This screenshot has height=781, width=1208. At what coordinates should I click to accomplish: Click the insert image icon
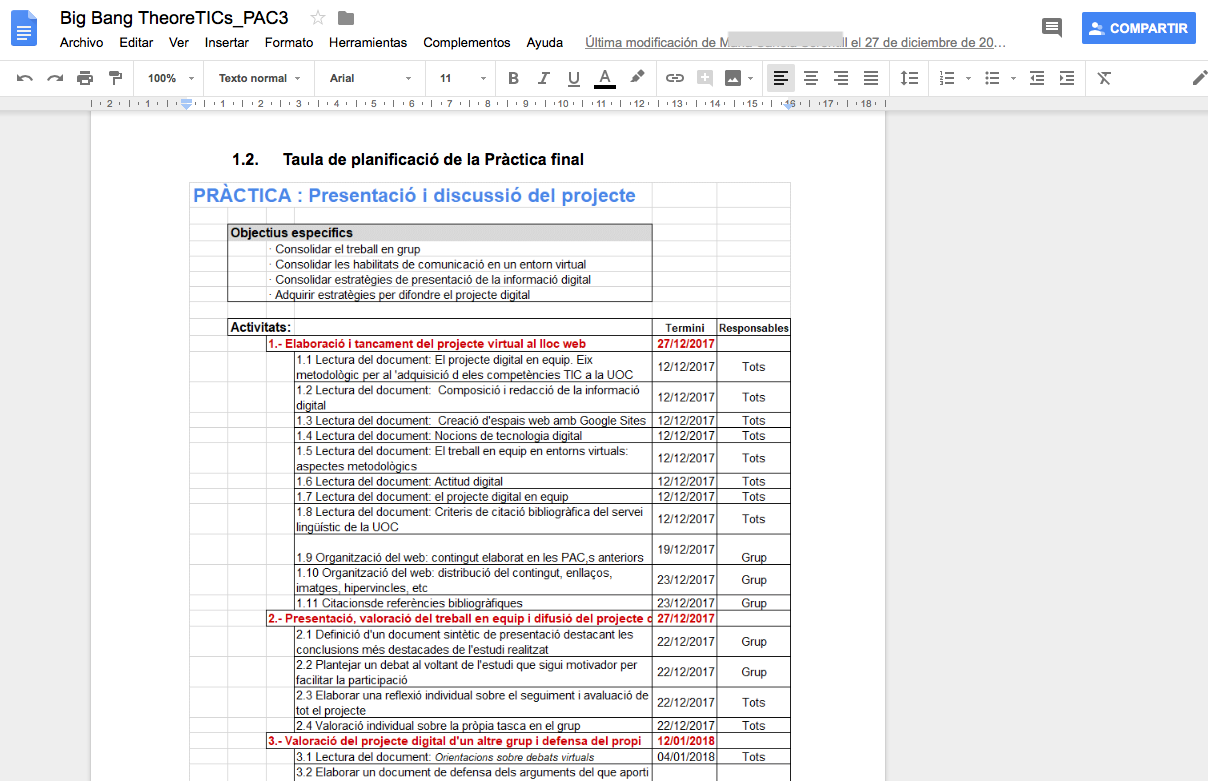pyautogui.click(x=733, y=78)
